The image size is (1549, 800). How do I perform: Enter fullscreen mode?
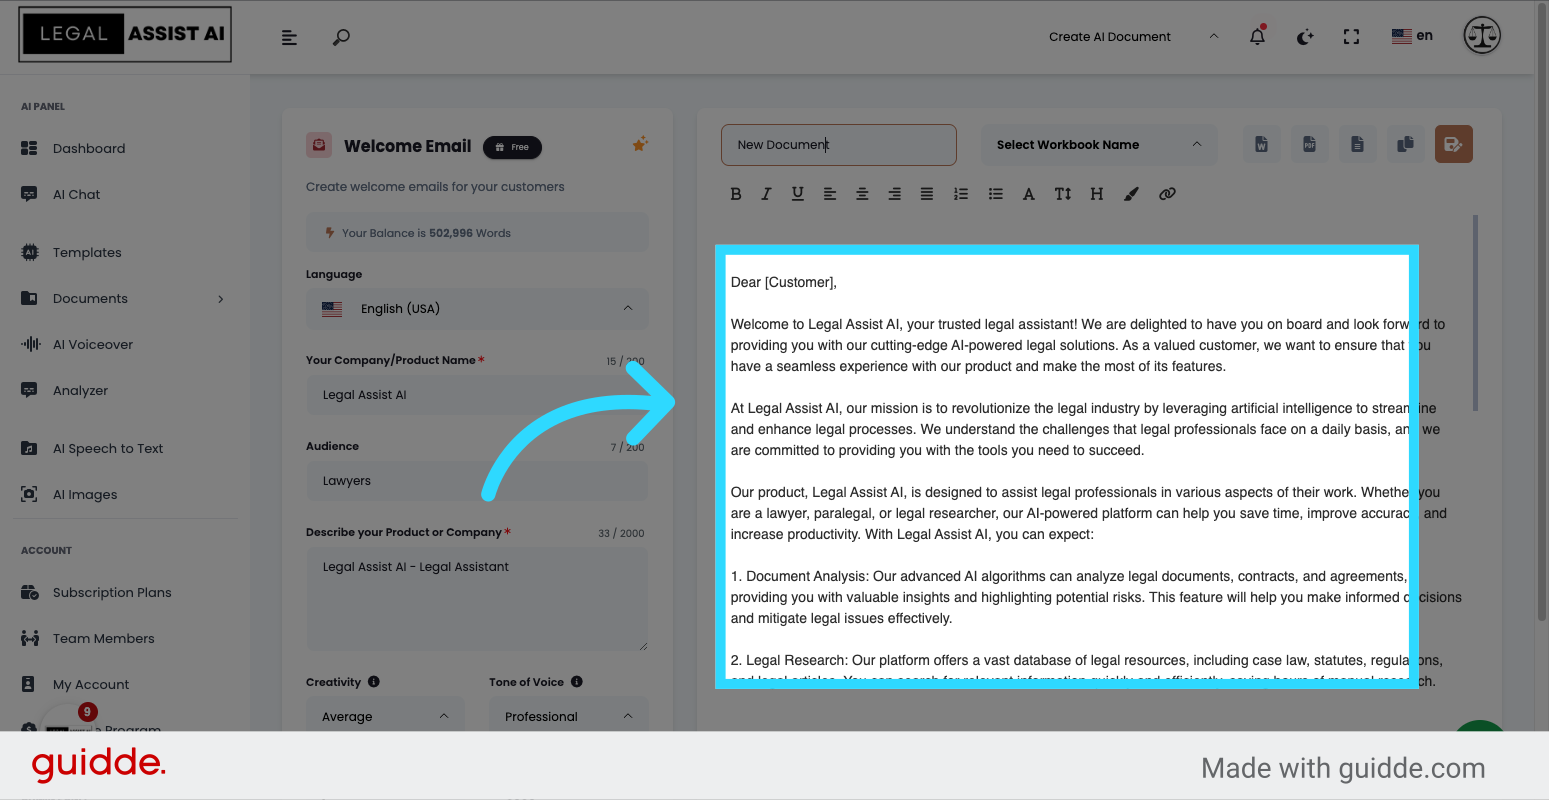pos(1352,37)
